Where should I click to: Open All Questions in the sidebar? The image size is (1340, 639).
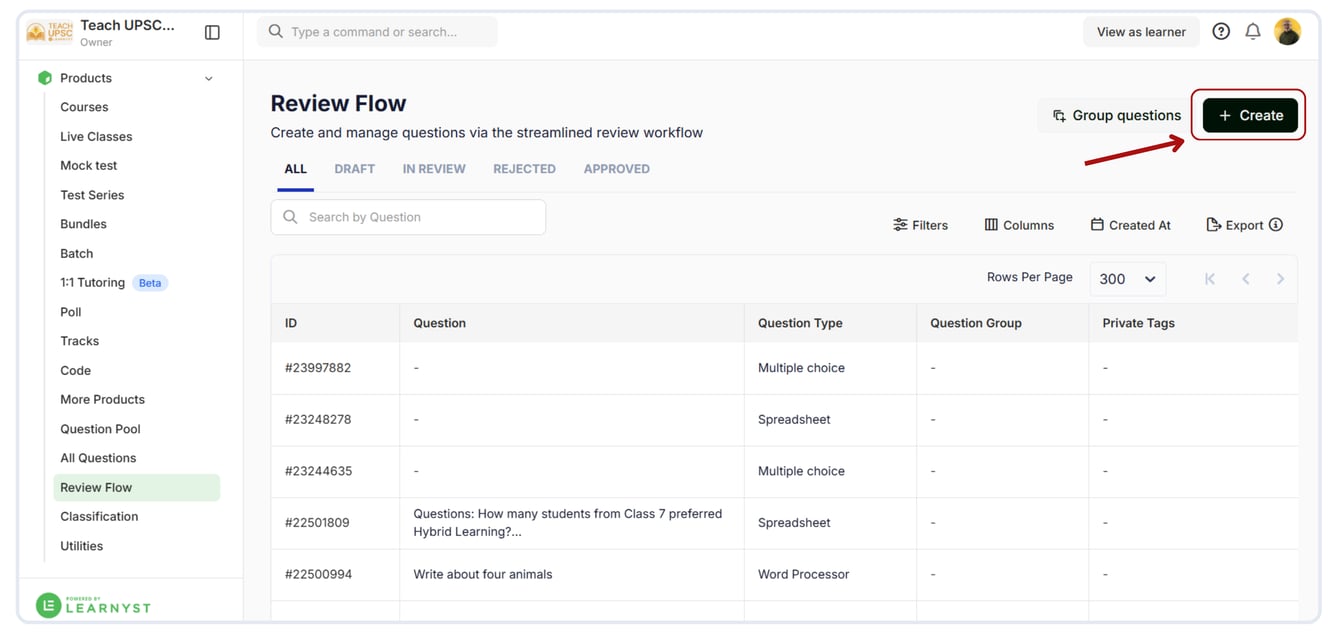point(98,458)
